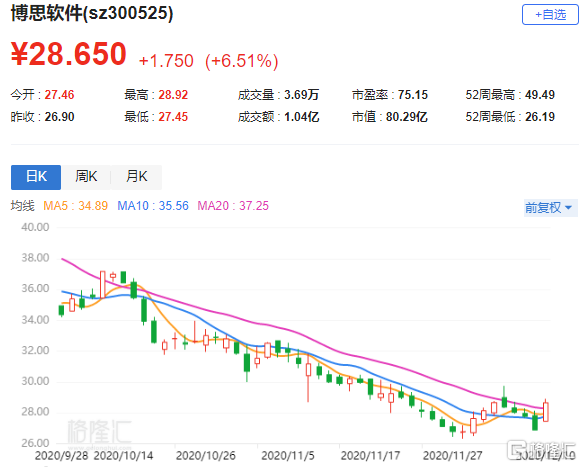This screenshot has width=582, height=467.
Task: Select the stock title 博思软件(sz300525)
Action: point(92,13)
